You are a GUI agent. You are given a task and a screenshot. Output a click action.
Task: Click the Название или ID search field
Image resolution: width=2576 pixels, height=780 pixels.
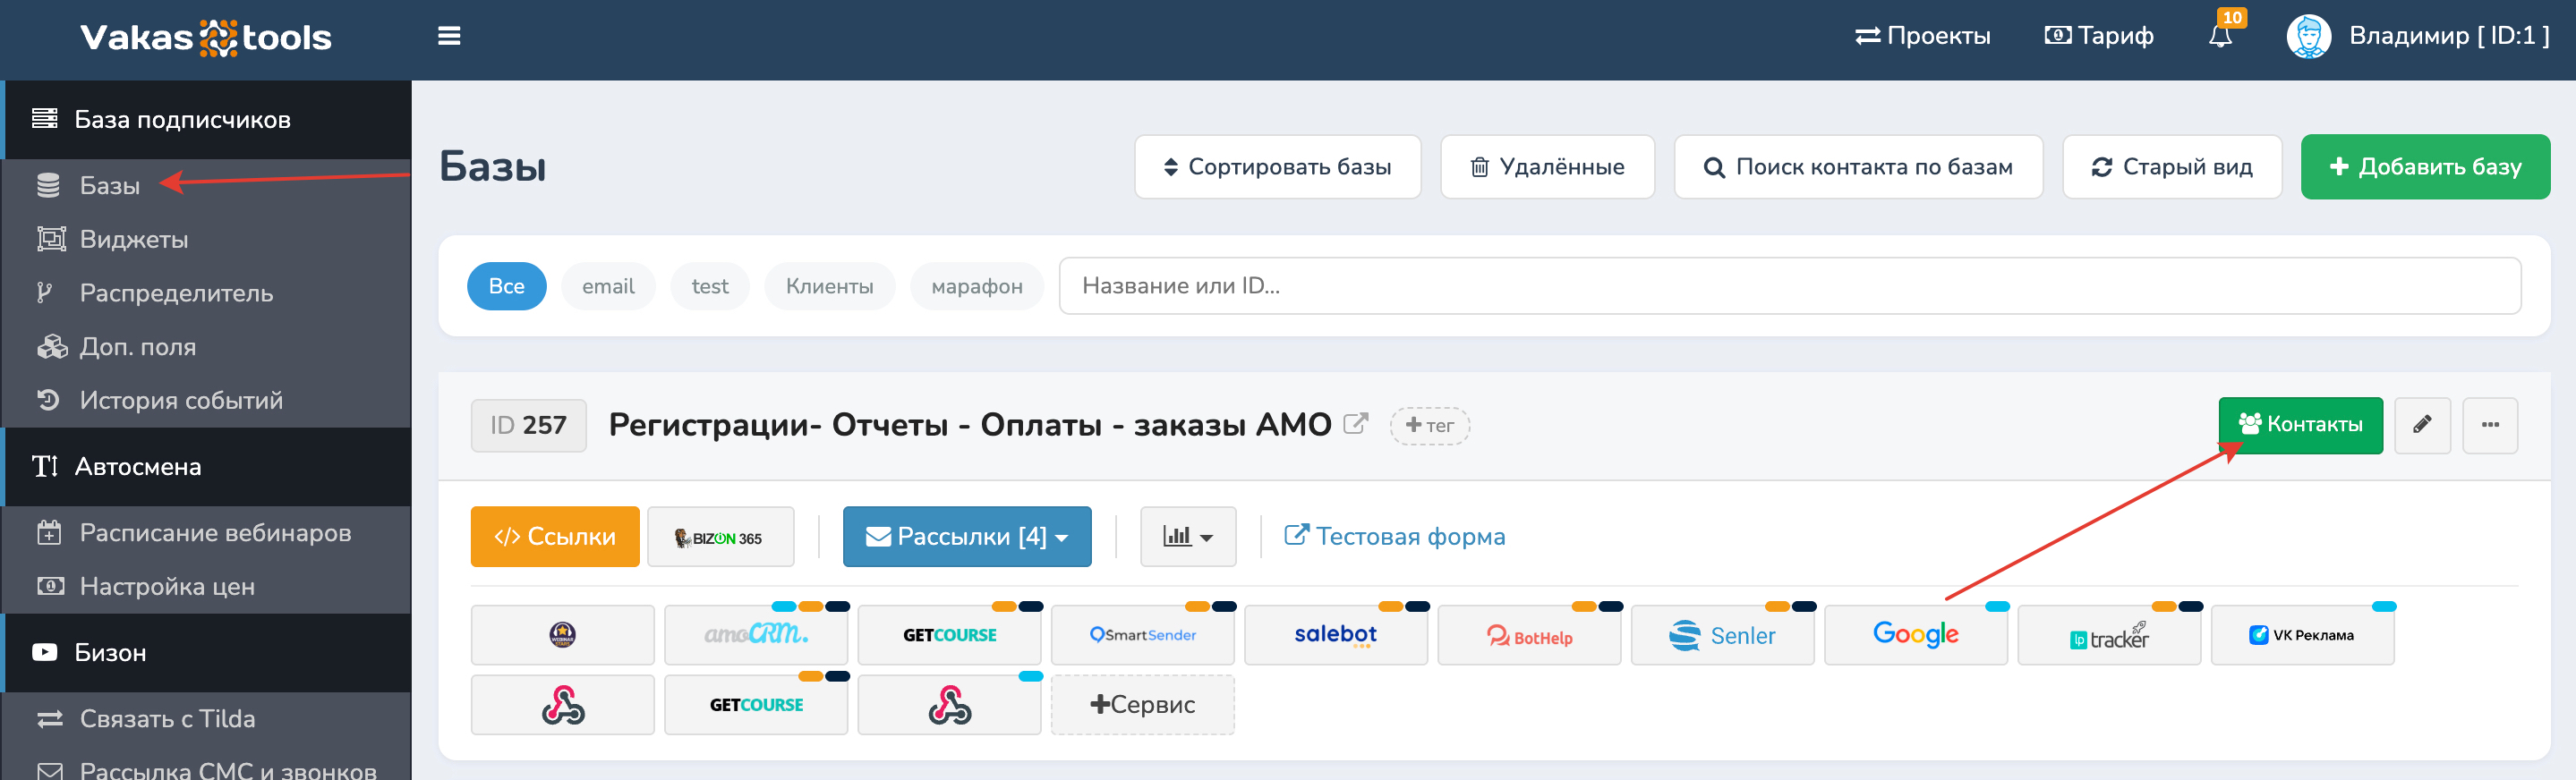[1789, 286]
